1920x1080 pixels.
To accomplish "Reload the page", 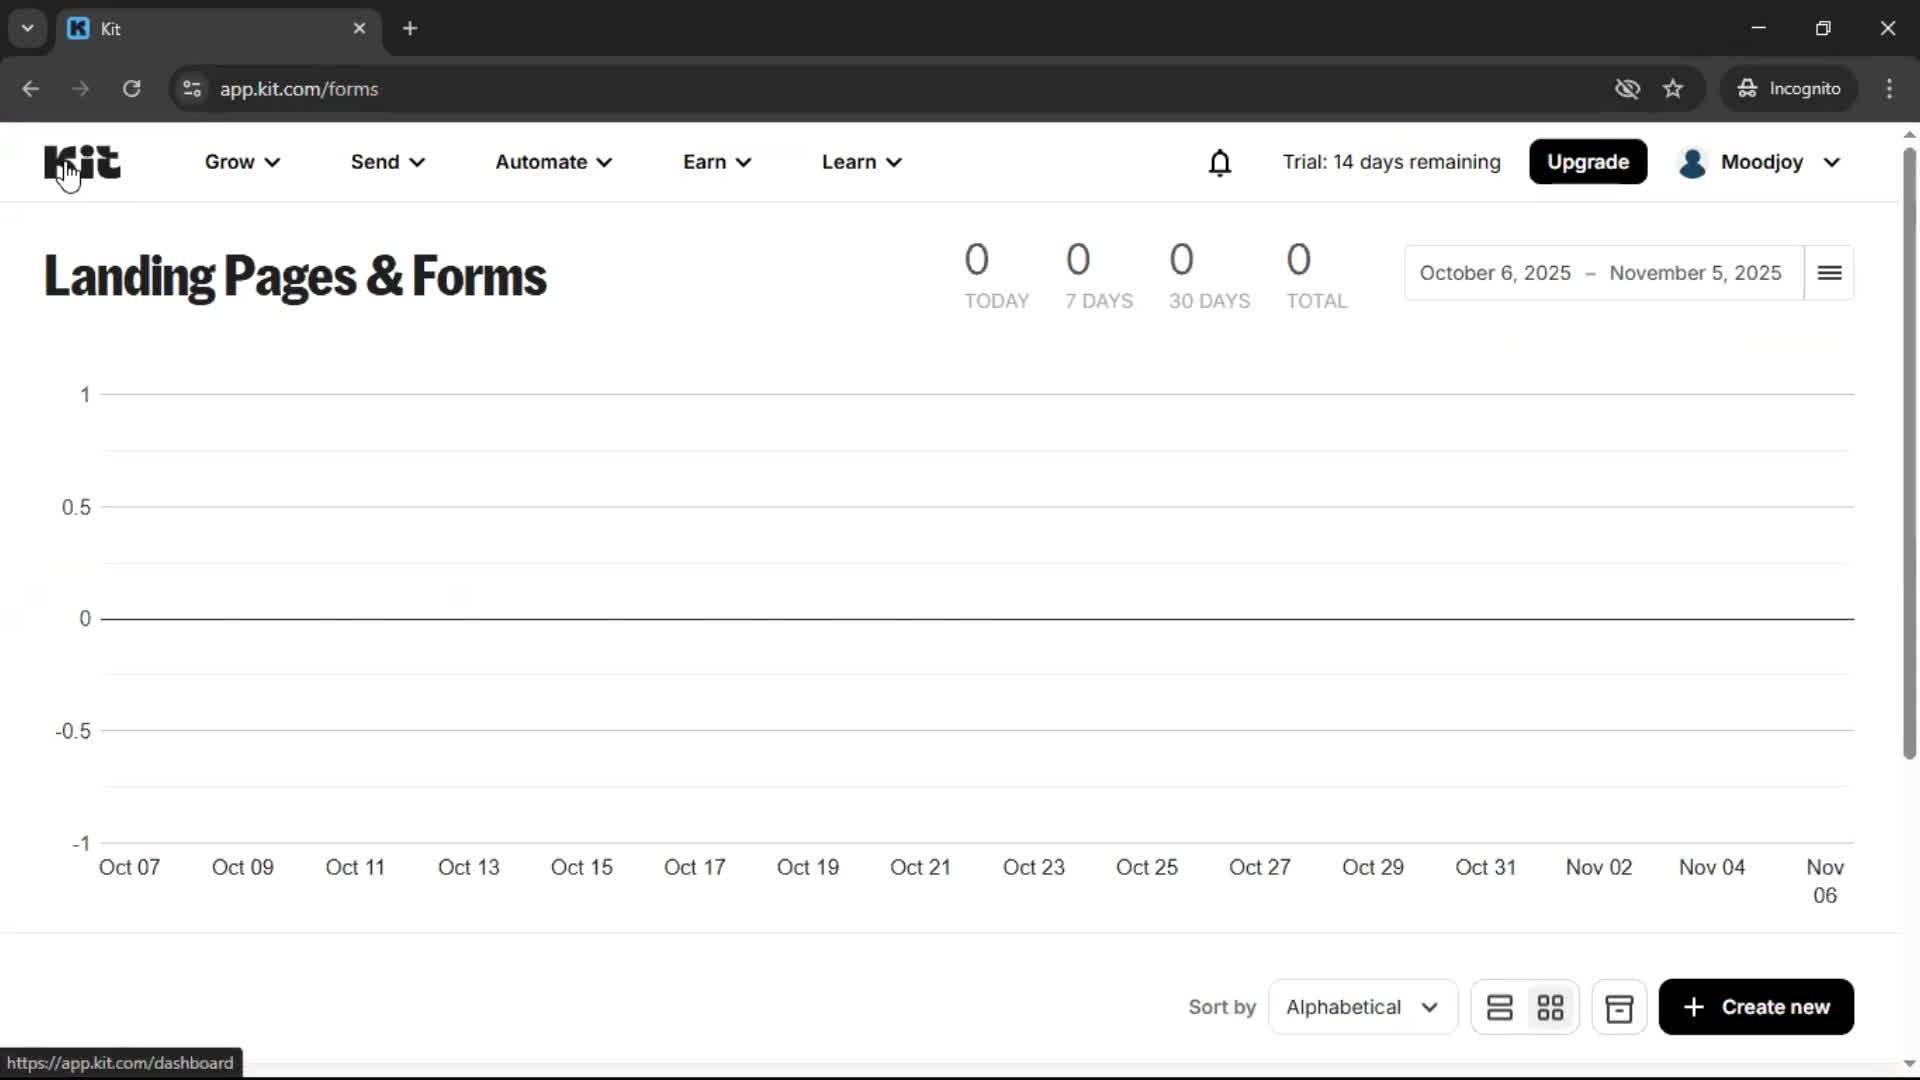I will pyautogui.click(x=131, y=89).
